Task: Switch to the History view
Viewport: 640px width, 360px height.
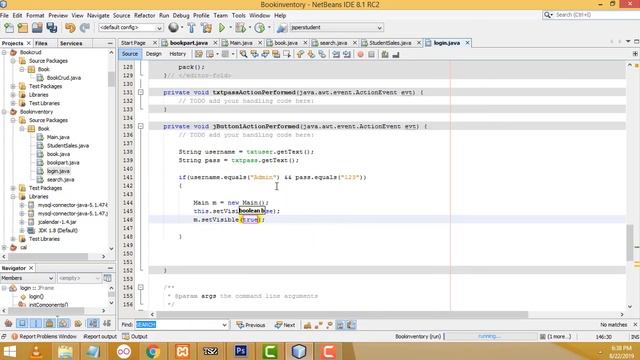Action: pos(178,54)
